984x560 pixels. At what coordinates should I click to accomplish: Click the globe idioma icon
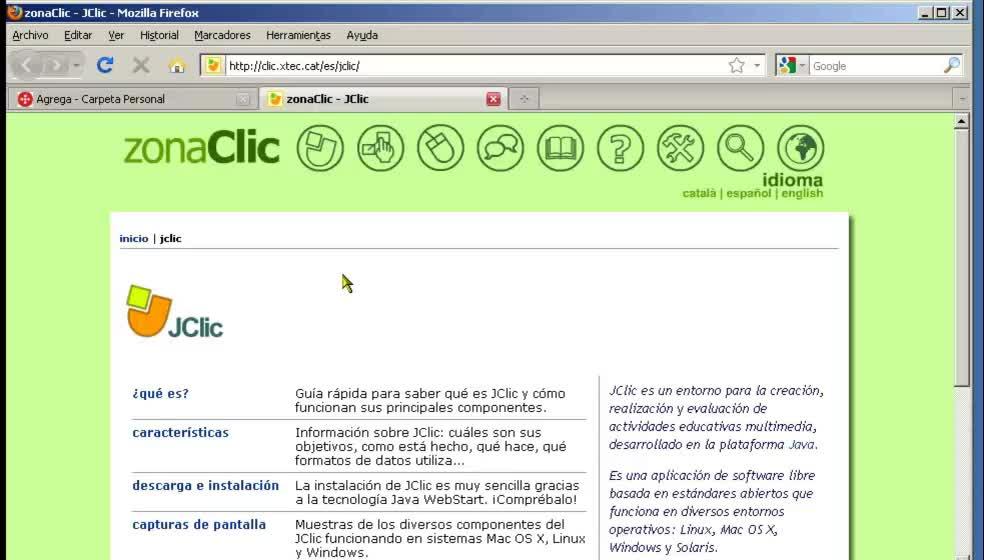[x=801, y=148]
